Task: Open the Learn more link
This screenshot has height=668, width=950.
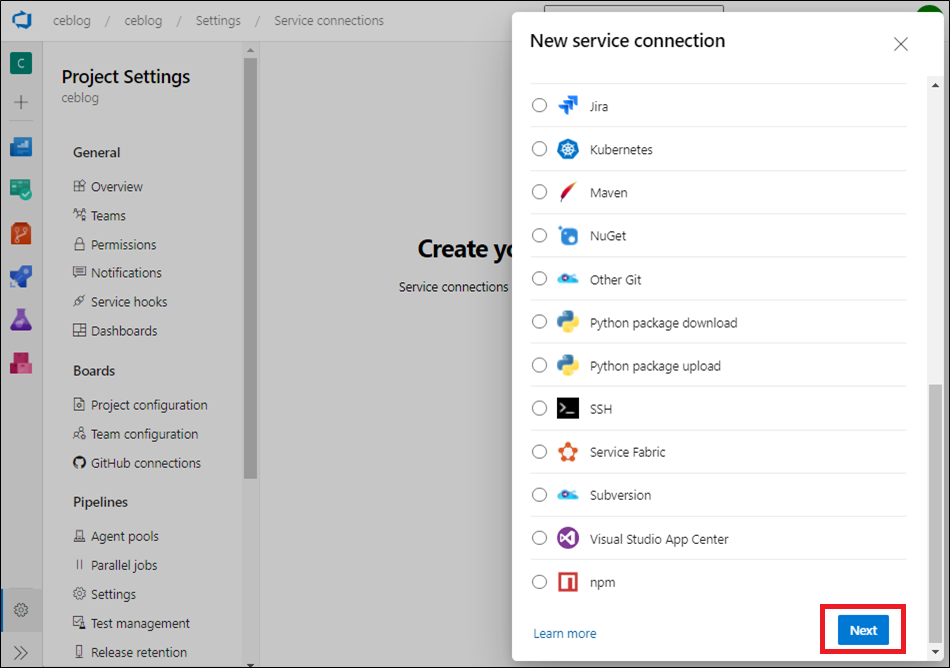Action: coord(565,633)
